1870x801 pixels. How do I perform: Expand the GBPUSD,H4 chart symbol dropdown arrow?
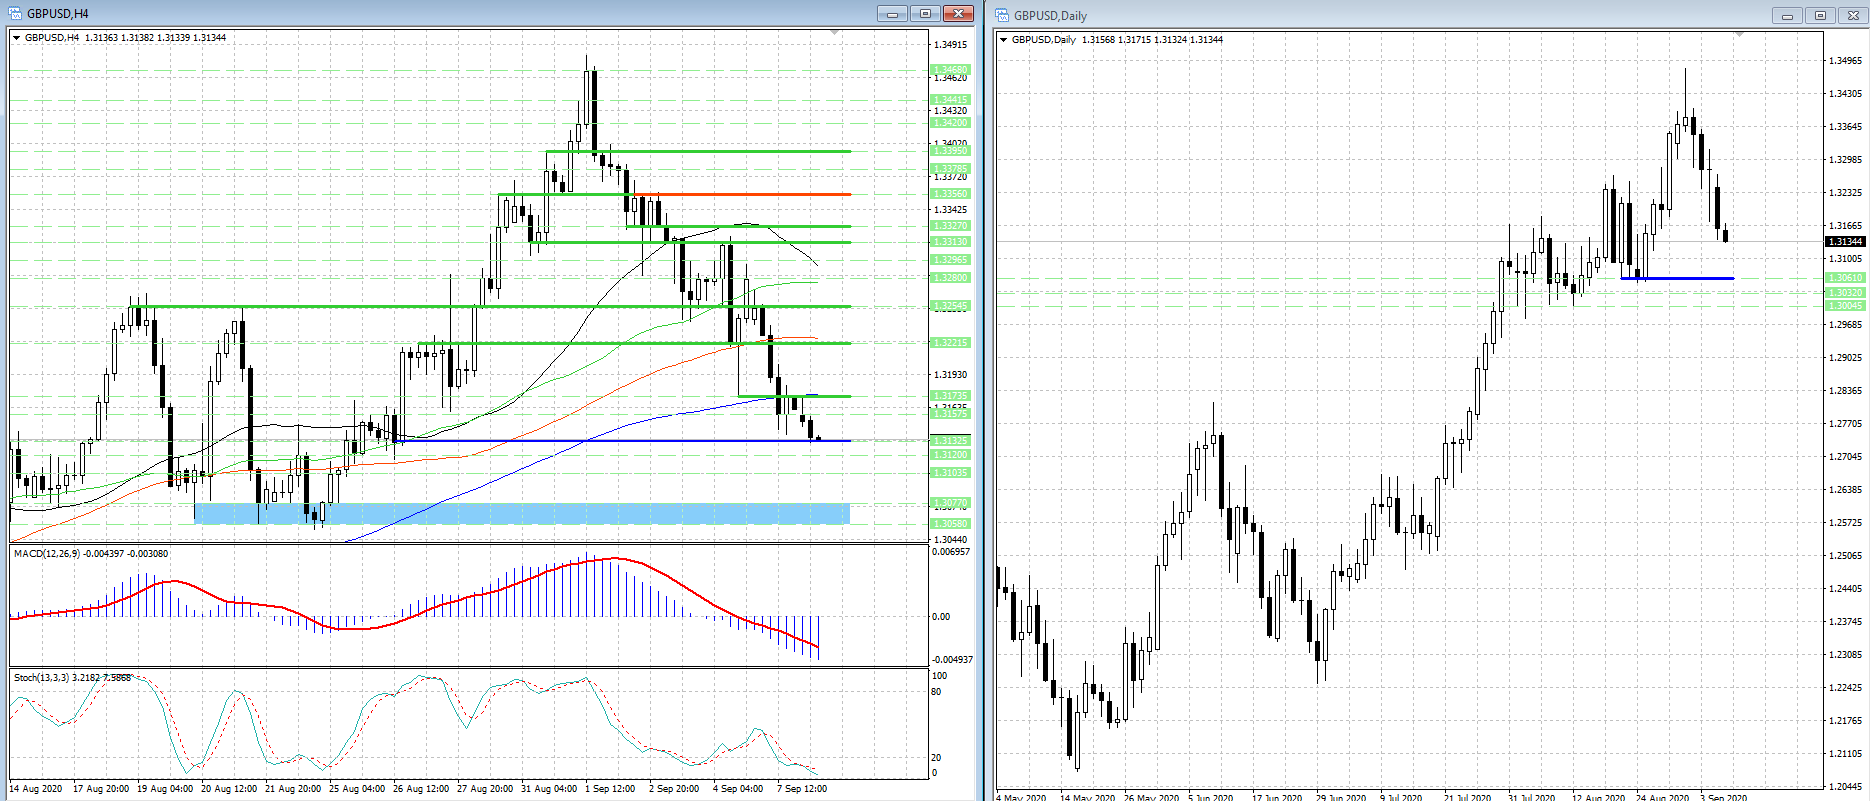(x=17, y=38)
